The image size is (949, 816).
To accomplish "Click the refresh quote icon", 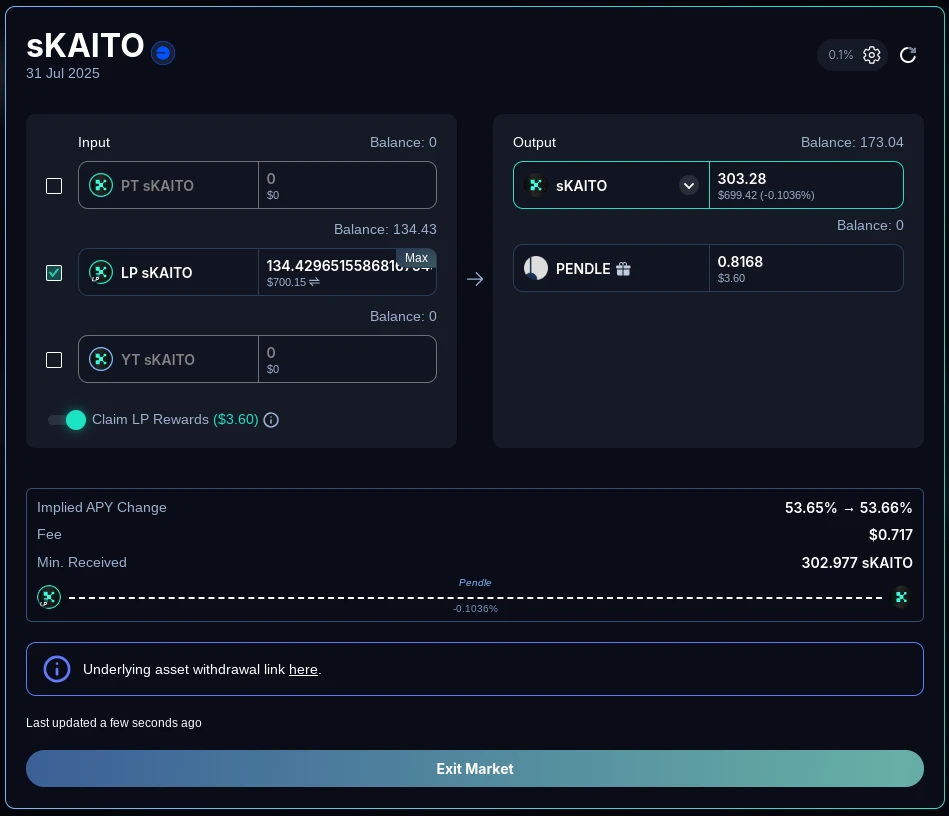I will coord(907,55).
